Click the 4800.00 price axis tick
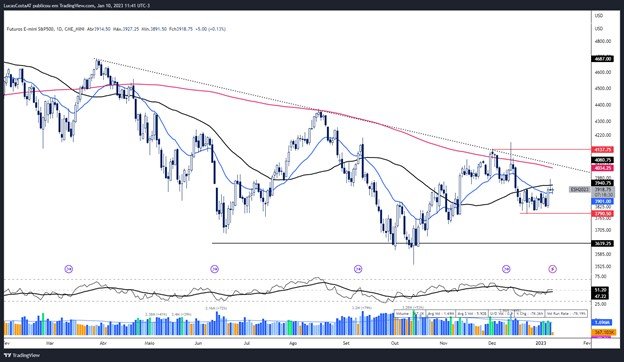This screenshot has width=624, height=362. [x=603, y=41]
